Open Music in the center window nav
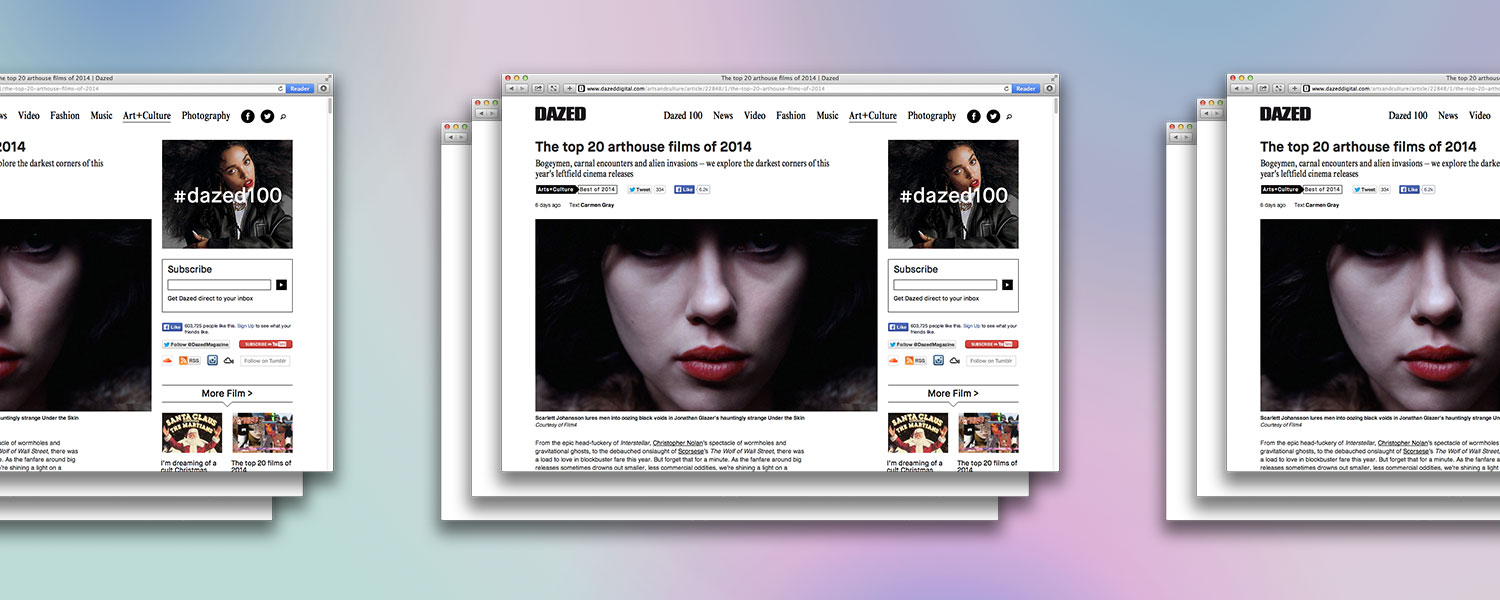The image size is (1500, 600). tap(828, 116)
